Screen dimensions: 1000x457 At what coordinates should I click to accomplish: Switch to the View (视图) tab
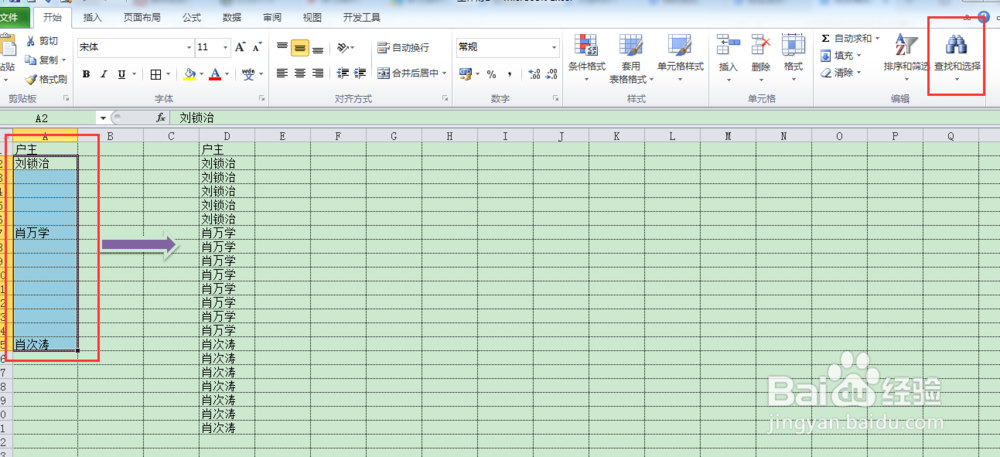tap(312, 18)
